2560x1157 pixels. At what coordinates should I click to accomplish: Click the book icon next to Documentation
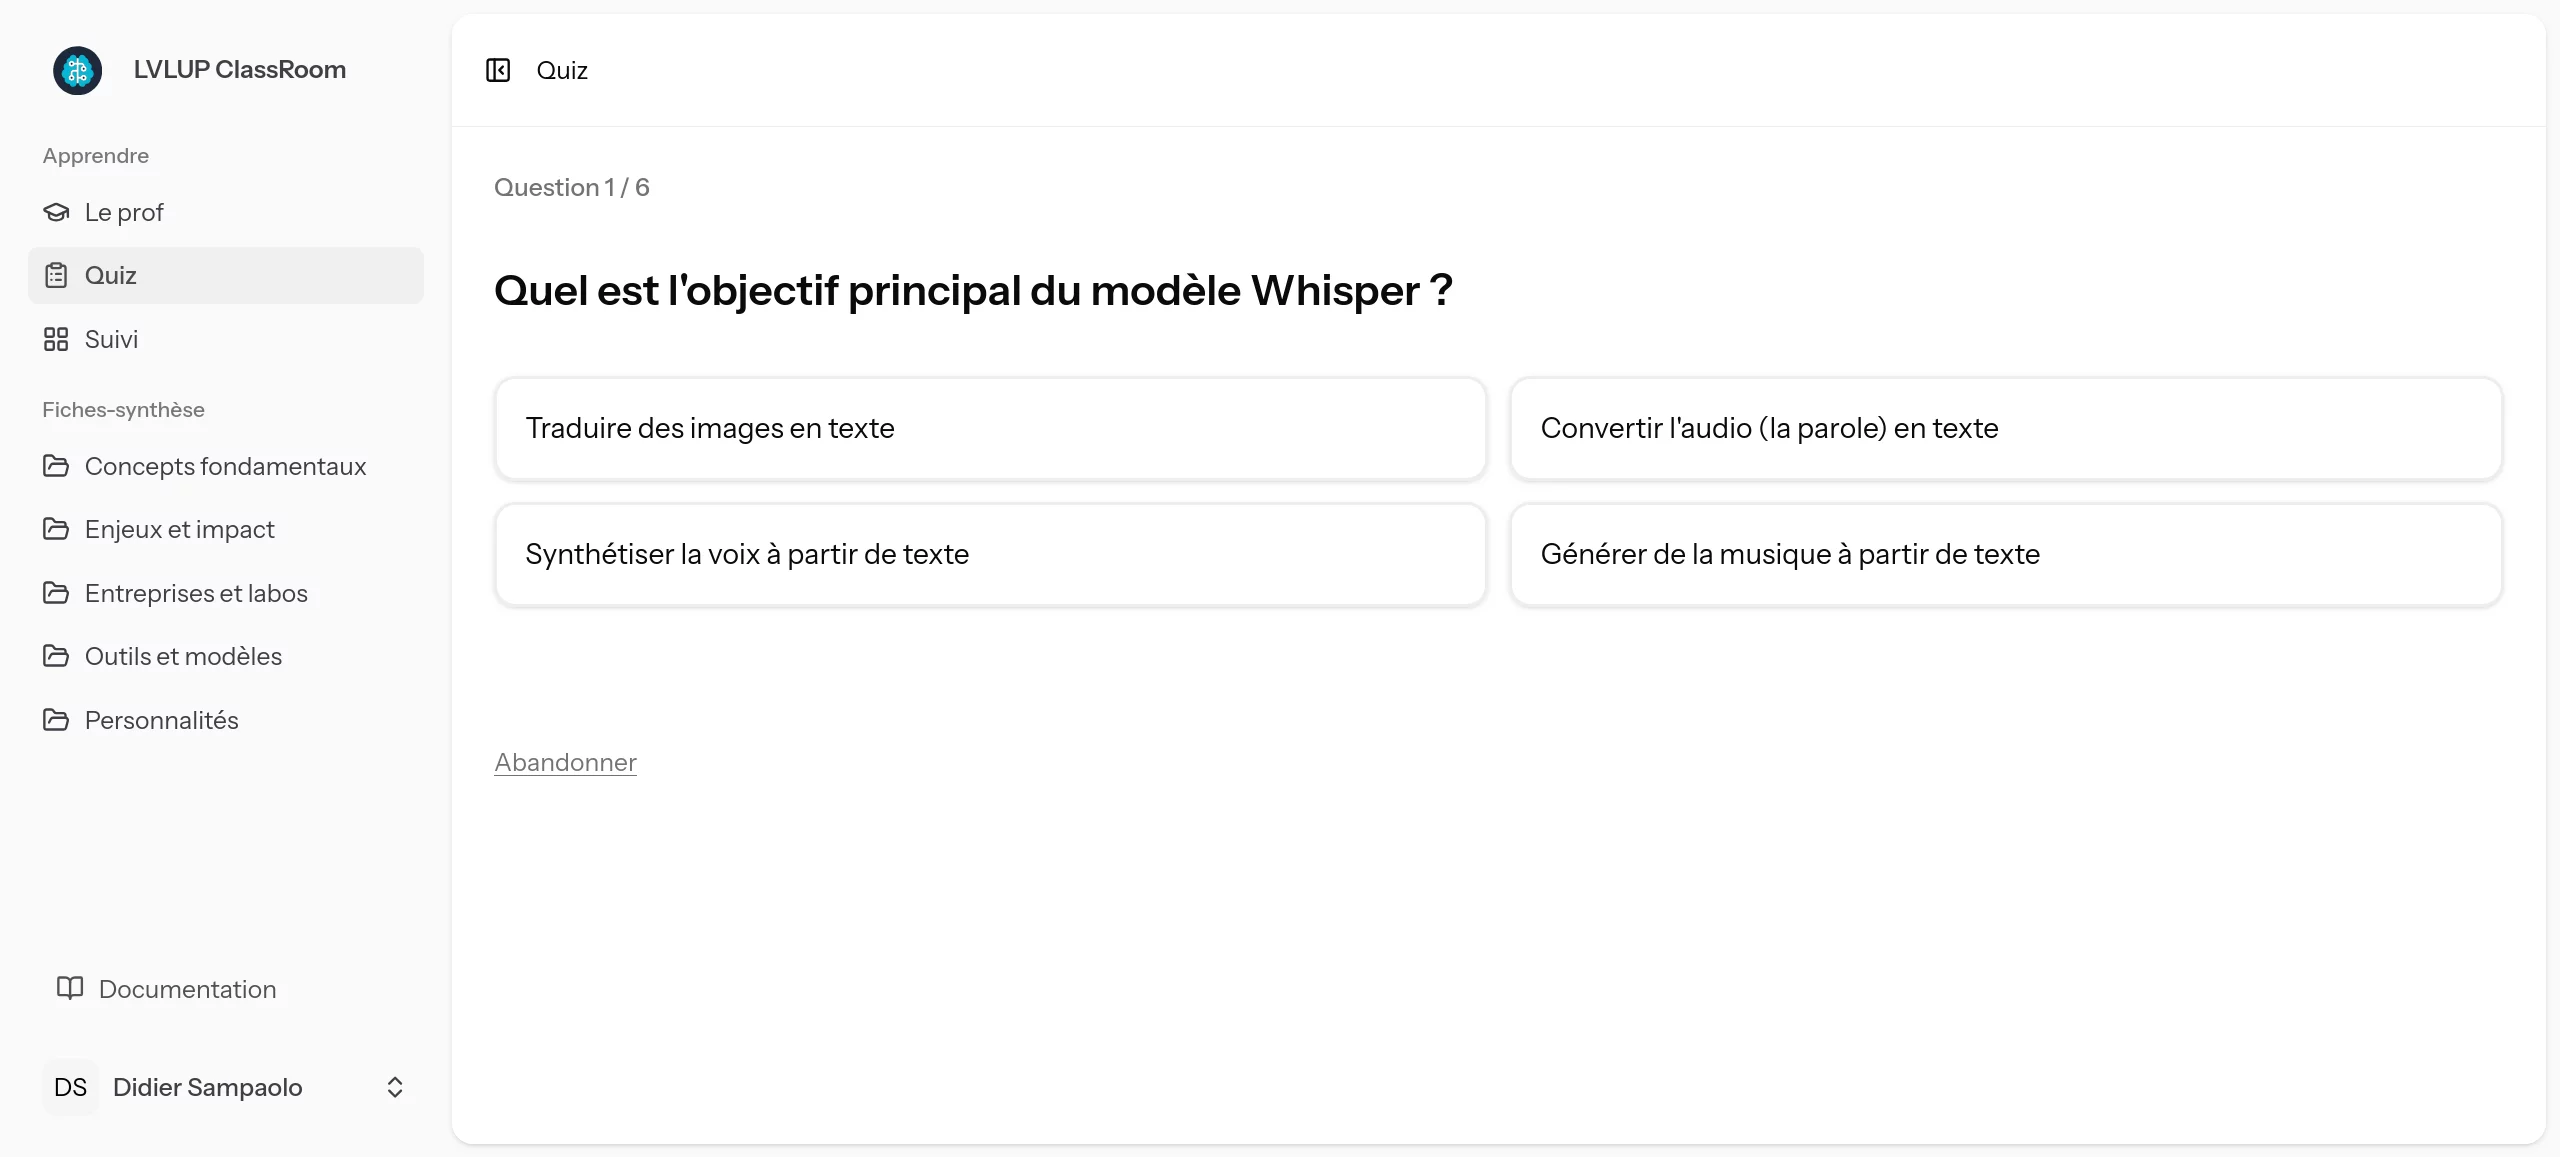[69, 989]
